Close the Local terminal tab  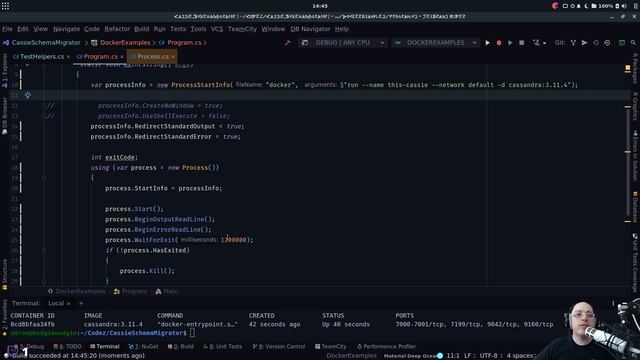(x=68, y=304)
